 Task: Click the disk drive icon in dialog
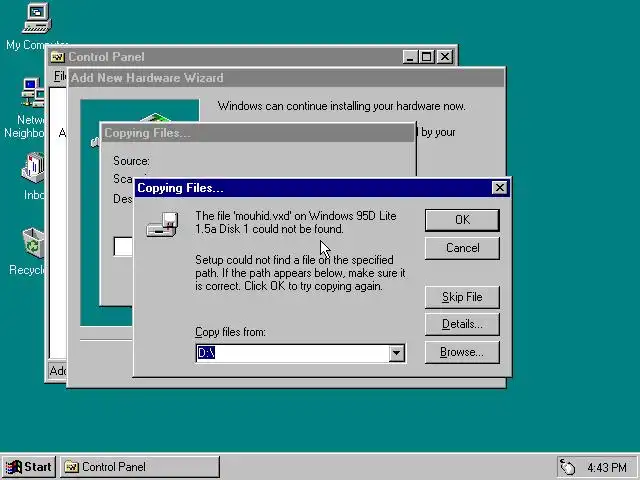(x=162, y=224)
